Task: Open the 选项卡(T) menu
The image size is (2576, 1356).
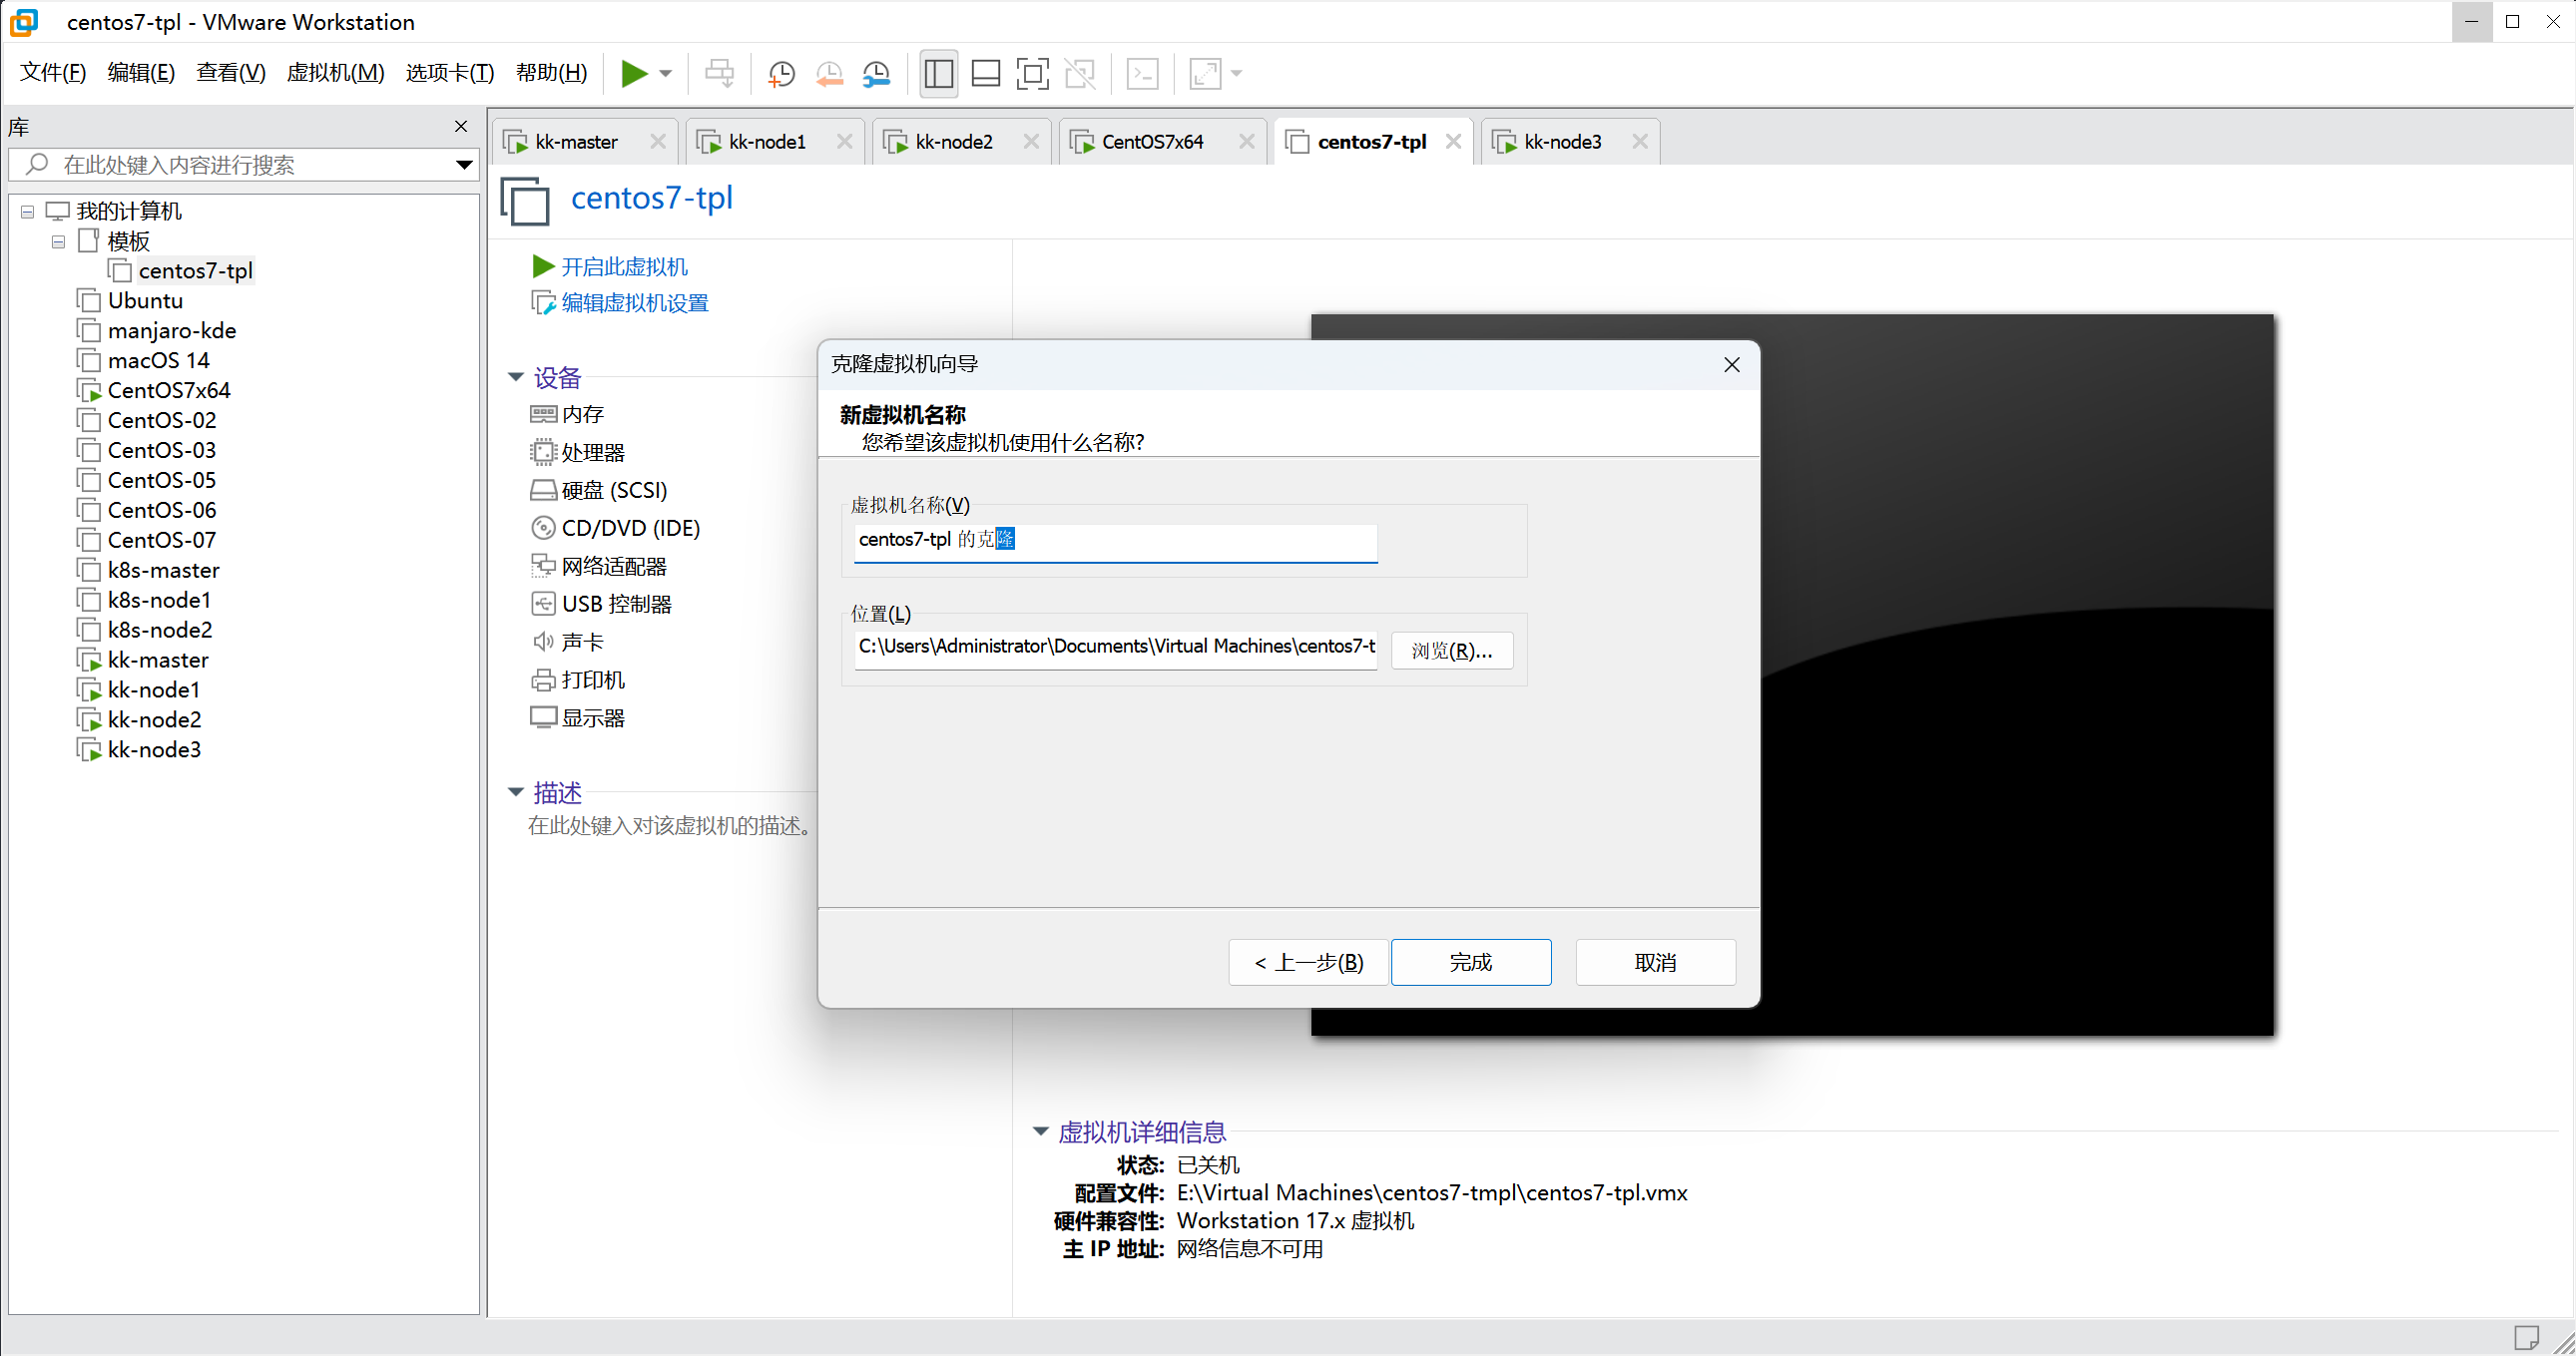Action: tap(449, 73)
